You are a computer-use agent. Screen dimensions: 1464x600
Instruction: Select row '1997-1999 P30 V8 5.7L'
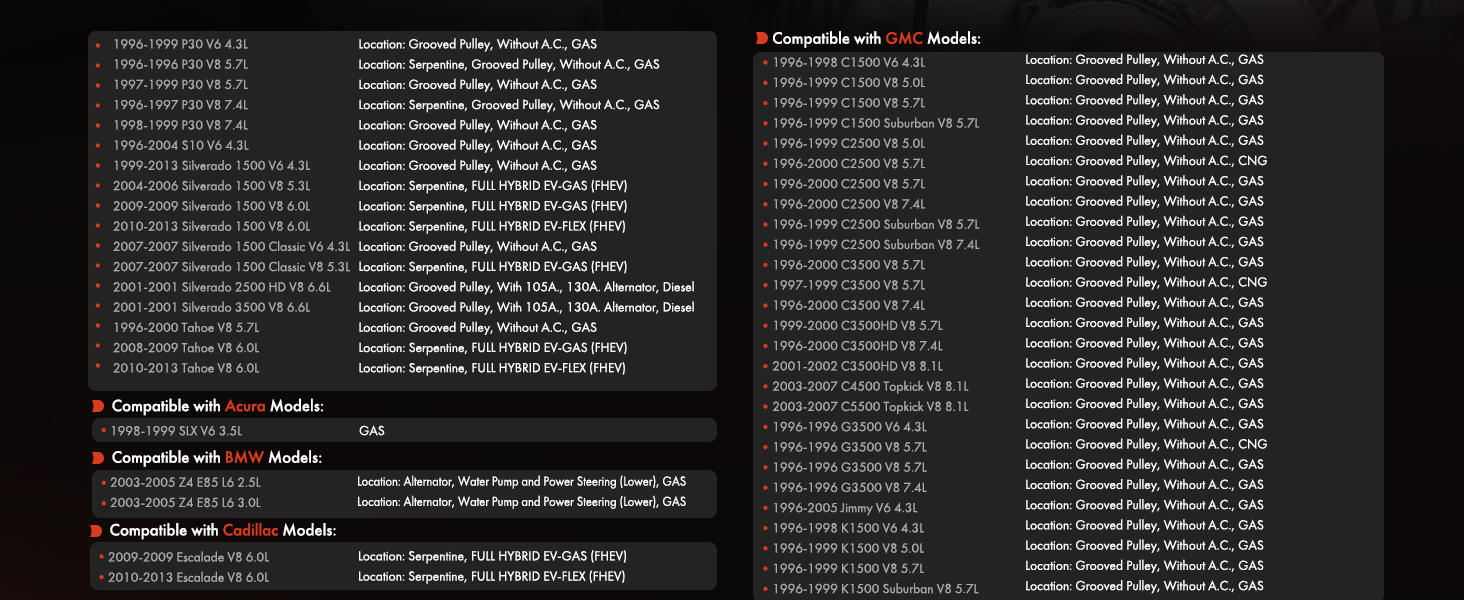[x=180, y=85]
